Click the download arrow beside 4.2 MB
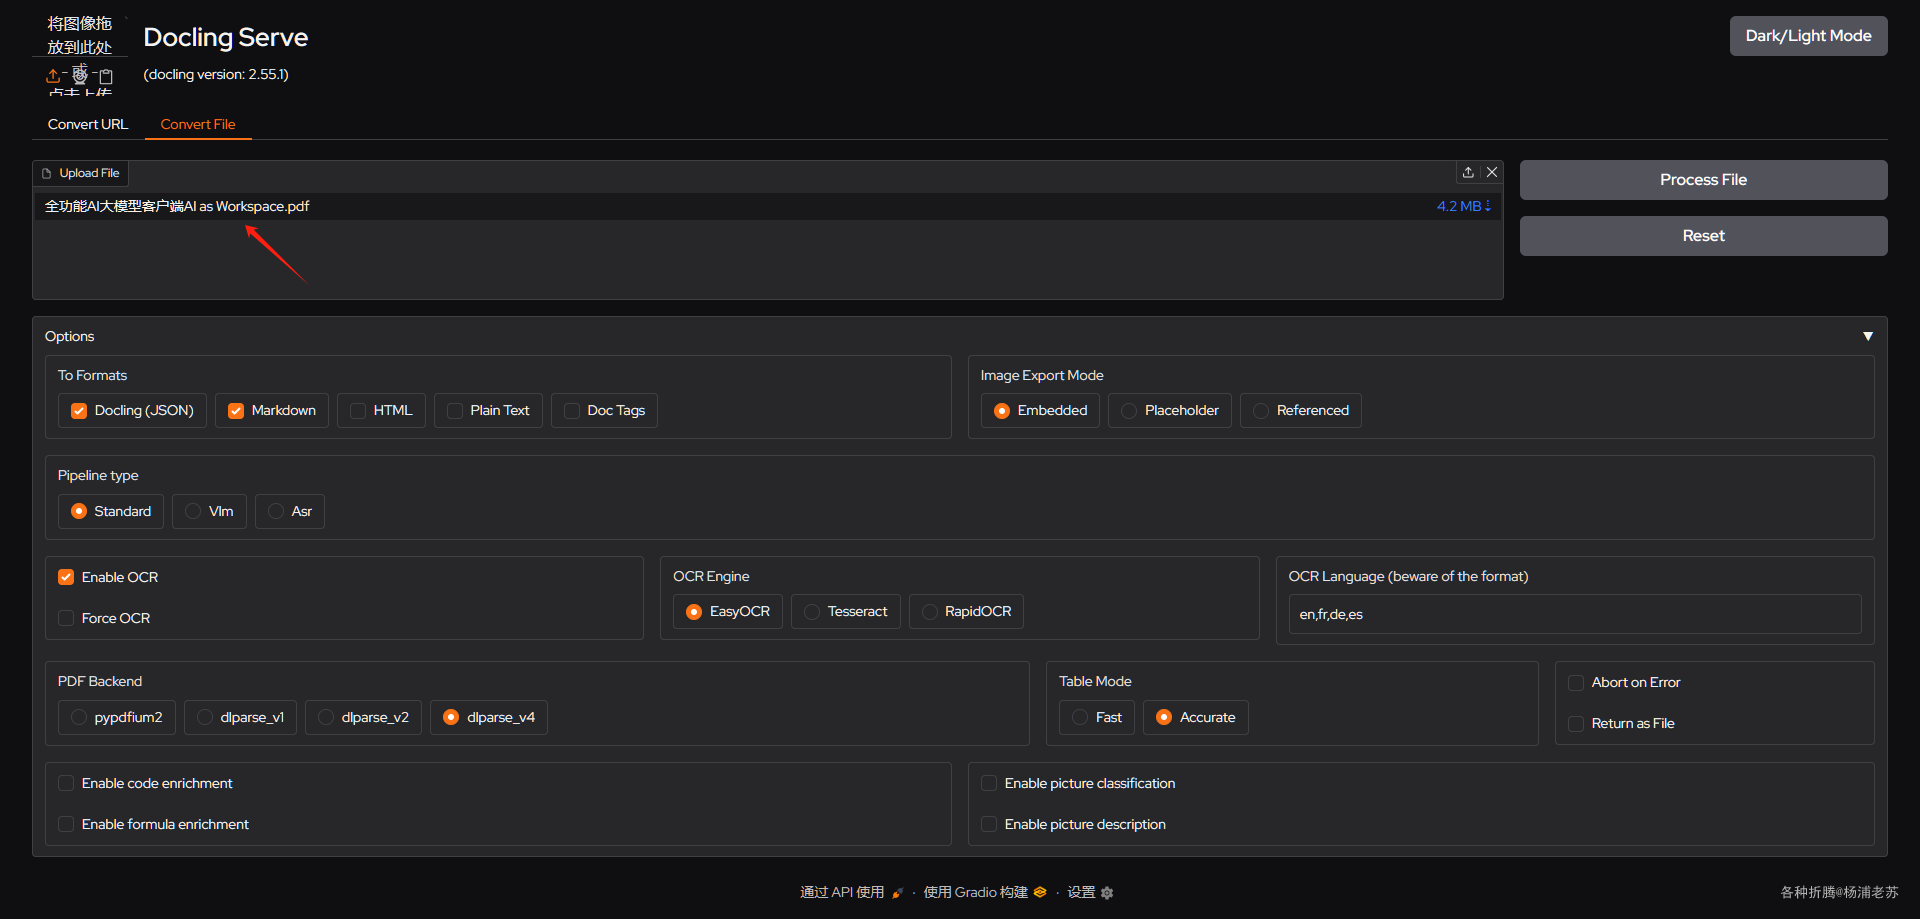Screen dimensions: 1920x919 coord(1488,206)
